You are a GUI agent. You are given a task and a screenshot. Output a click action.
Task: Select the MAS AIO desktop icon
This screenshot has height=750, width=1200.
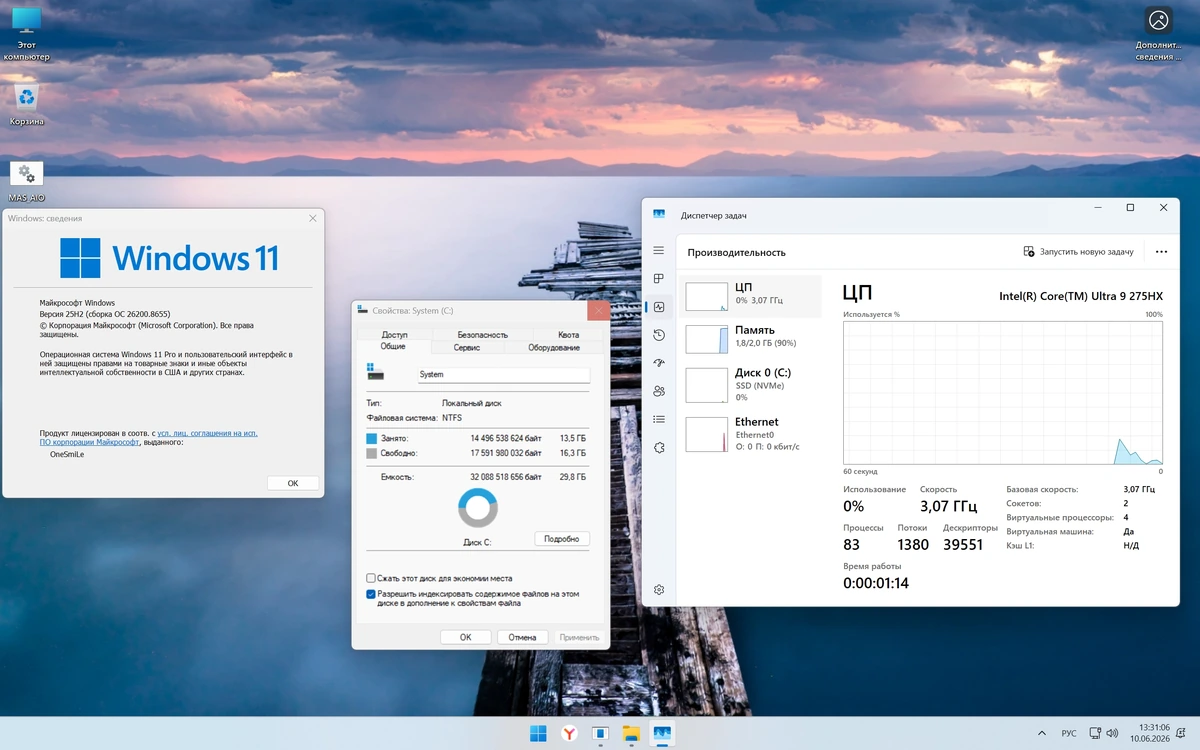pyautogui.click(x=27, y=182)
